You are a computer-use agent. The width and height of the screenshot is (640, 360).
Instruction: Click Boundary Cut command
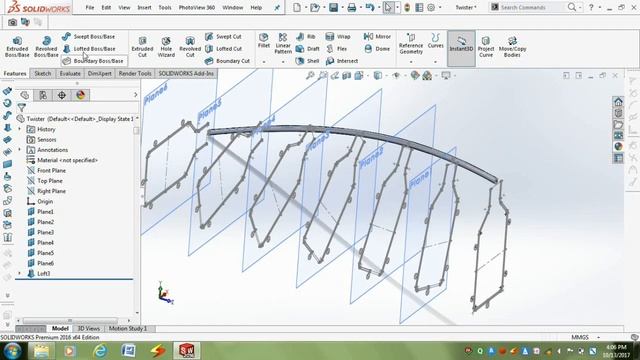tap(227, 61)
